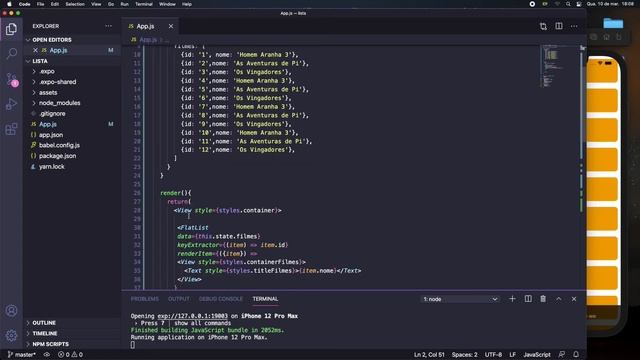
Task: Expand the .expo-shared folder
Action: tap(58, 82)
